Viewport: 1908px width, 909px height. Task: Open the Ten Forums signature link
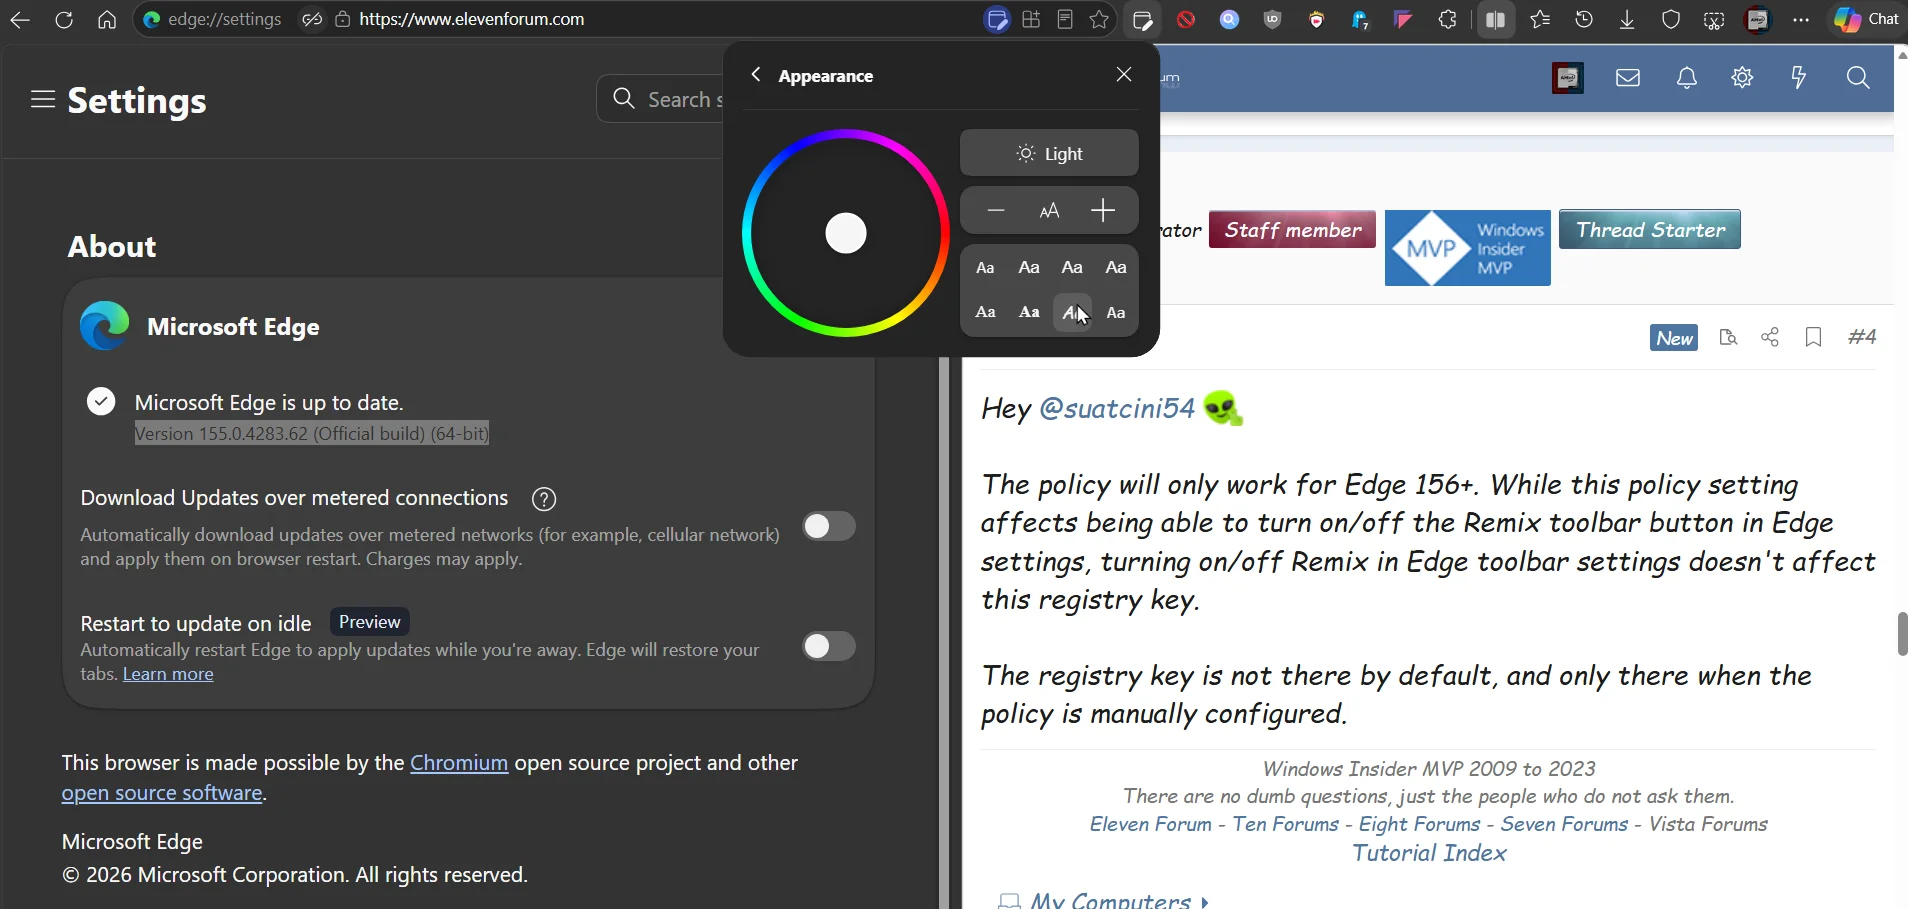[x=1285, y=824]
